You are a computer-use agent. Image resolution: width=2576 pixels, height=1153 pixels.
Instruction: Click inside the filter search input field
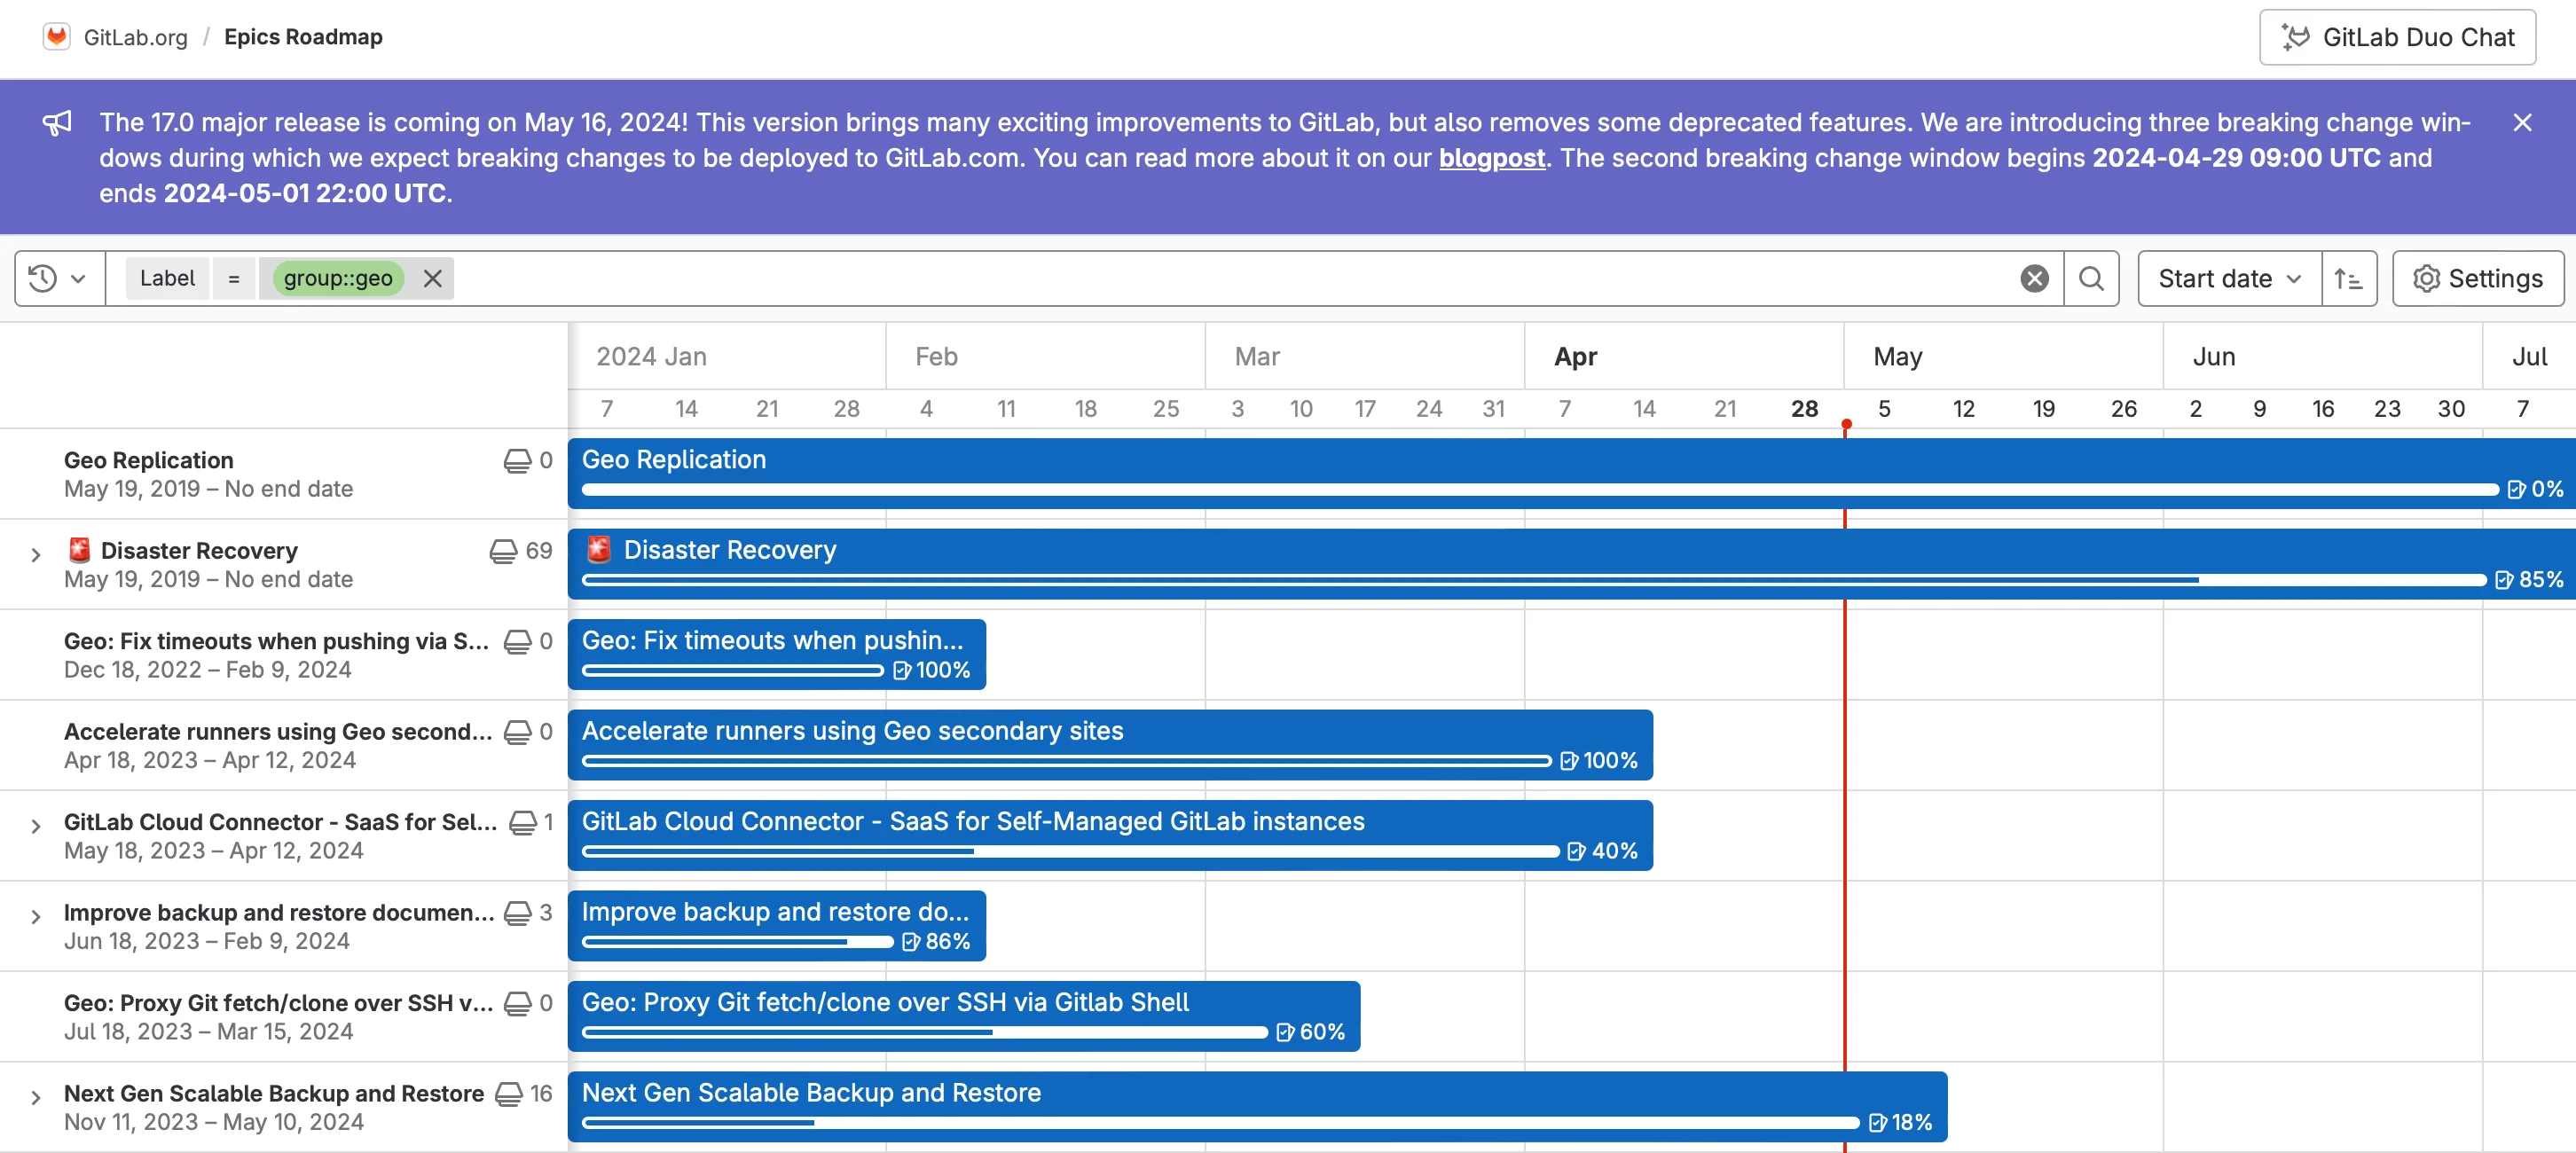pos(1200,278)
